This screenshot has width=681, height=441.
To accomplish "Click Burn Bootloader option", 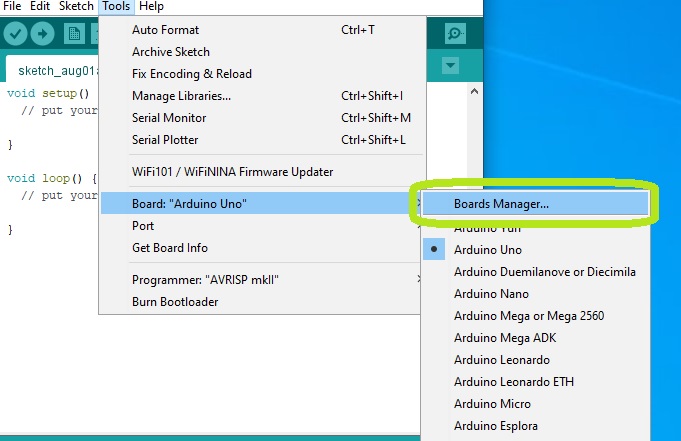I will (x=175, y=302).
